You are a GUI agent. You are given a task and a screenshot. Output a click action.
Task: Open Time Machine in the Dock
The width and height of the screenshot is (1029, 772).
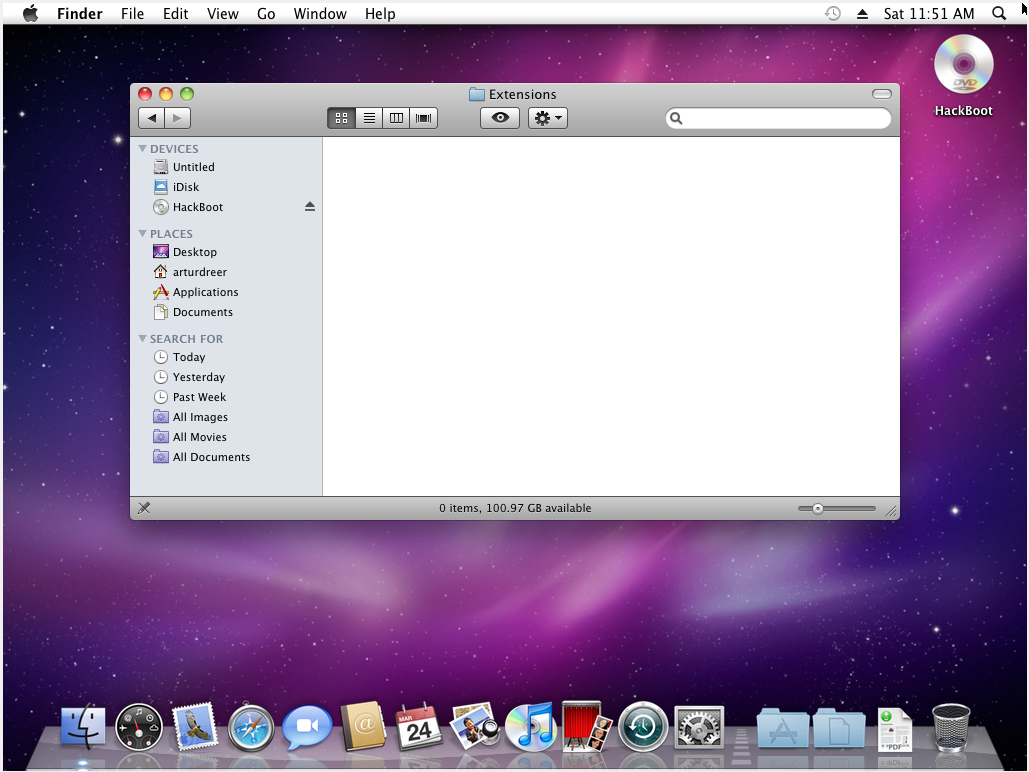pos(642,727)
